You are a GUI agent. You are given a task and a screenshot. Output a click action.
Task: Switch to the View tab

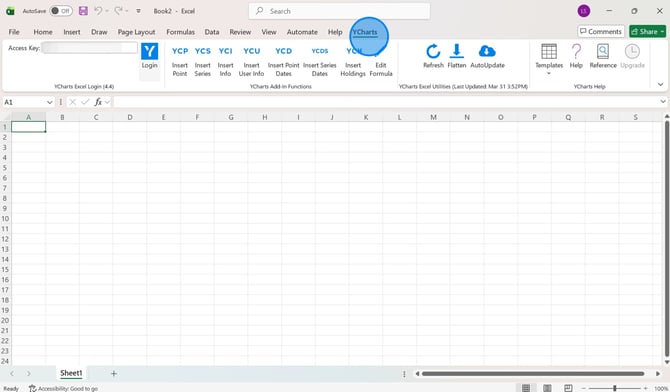[x=269, y=32]
